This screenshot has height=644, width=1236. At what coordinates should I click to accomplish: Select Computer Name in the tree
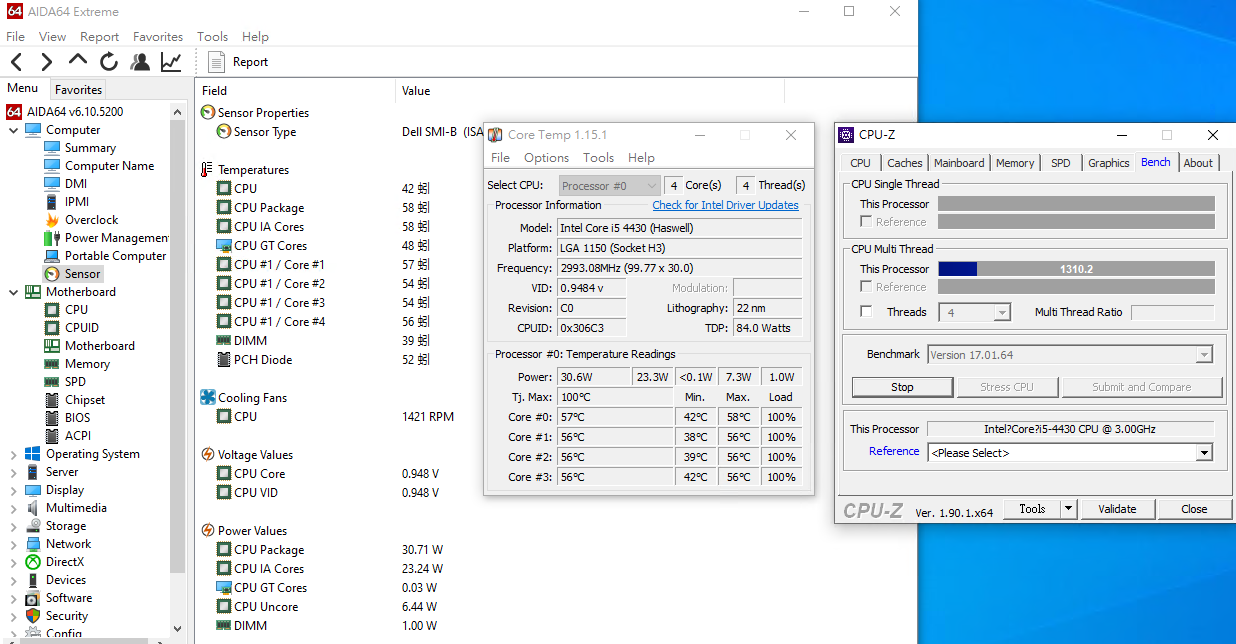(109, 166)
